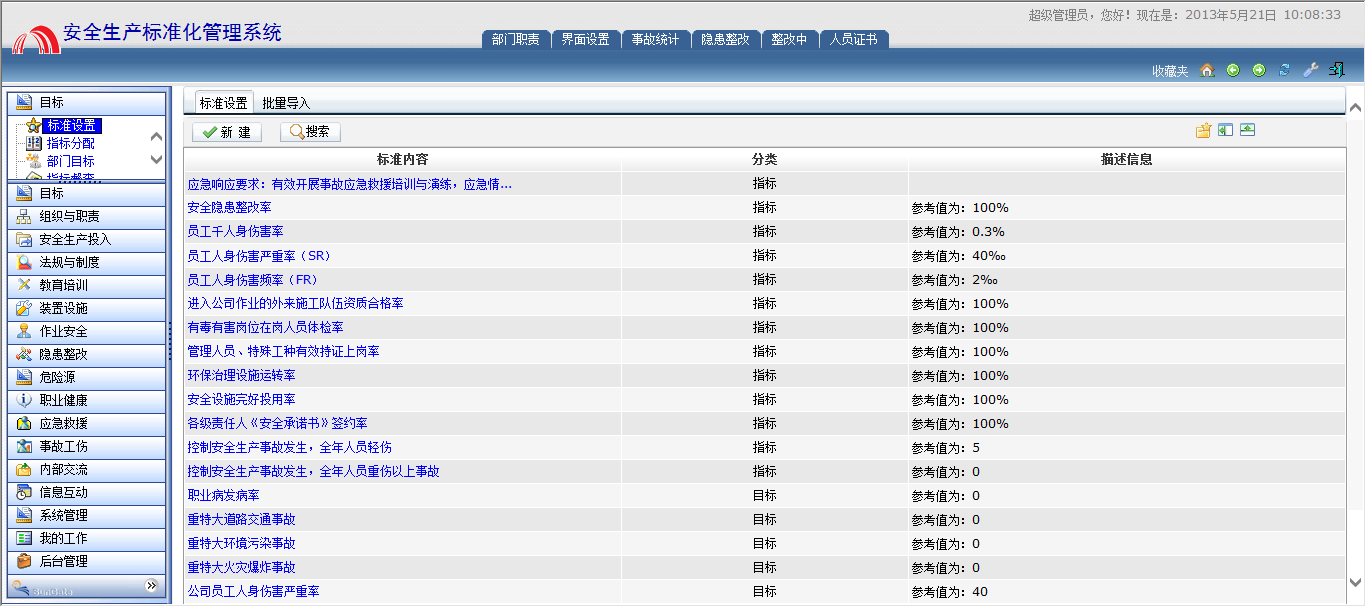Expand the 应急救援 sidebar section
The image size is (1366, 607).
(86, 424)
